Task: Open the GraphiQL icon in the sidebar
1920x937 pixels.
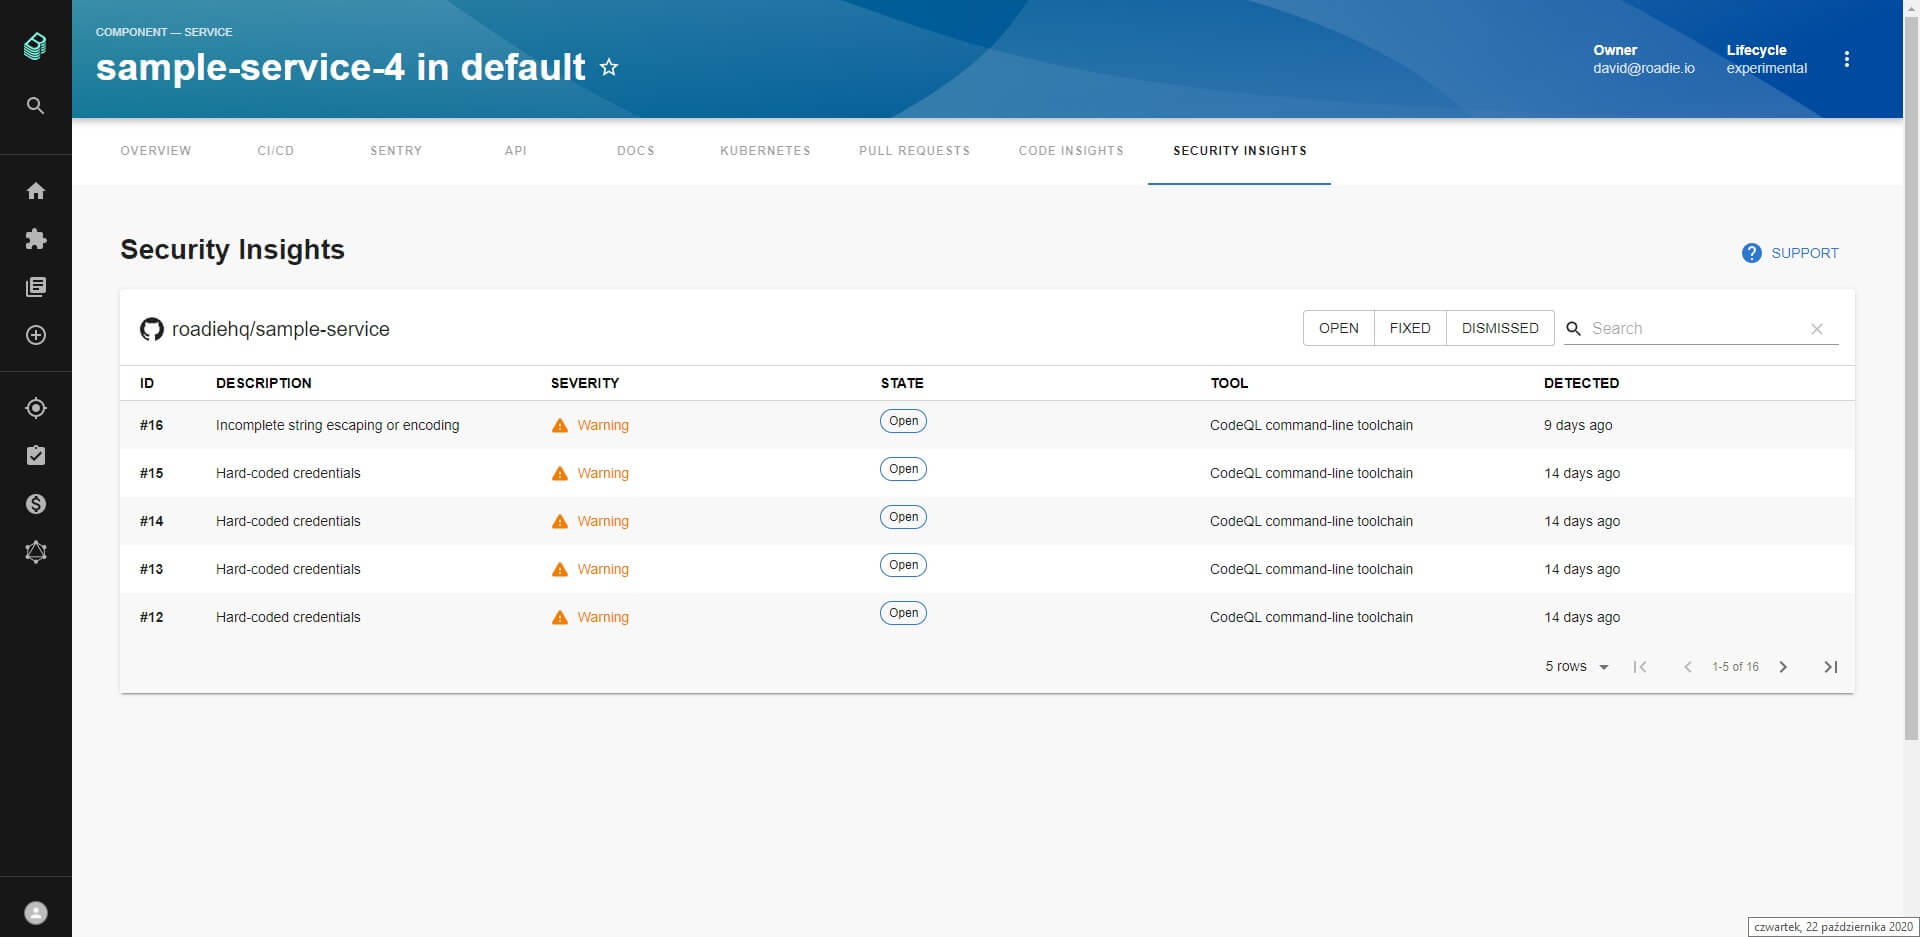Action: (x=36, y=552)
